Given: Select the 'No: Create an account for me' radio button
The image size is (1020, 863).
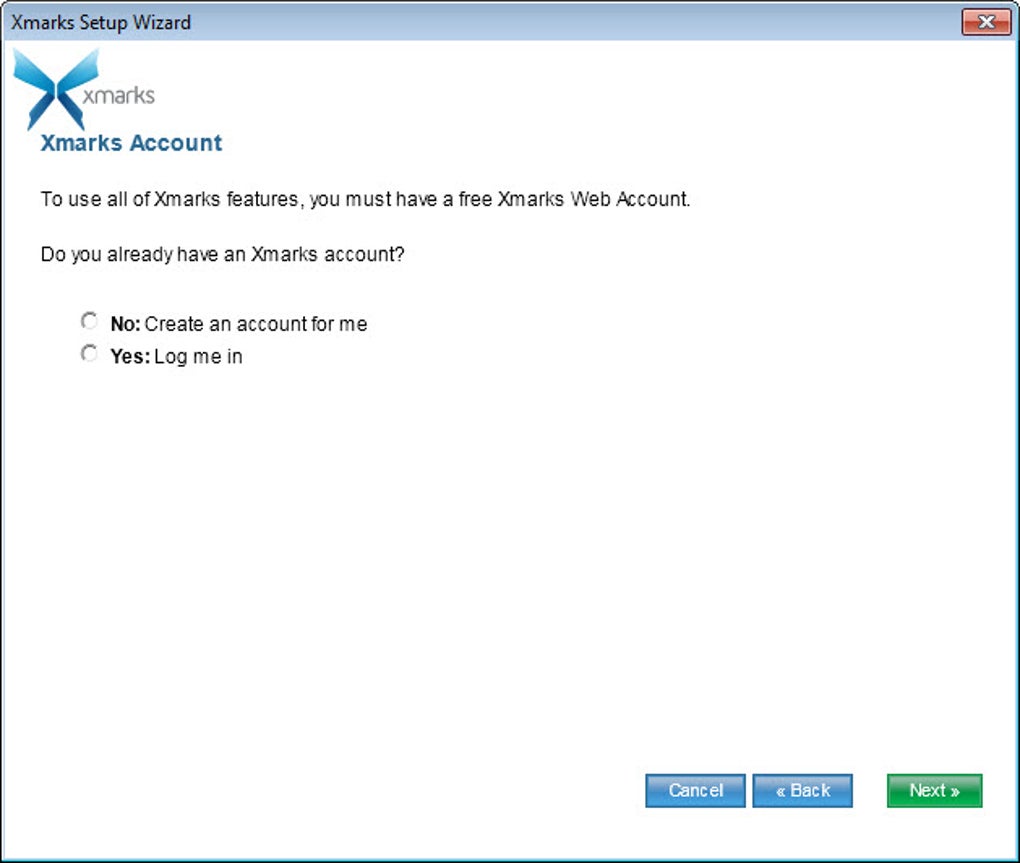Looking at the screenshot, I should coord(89,321).
